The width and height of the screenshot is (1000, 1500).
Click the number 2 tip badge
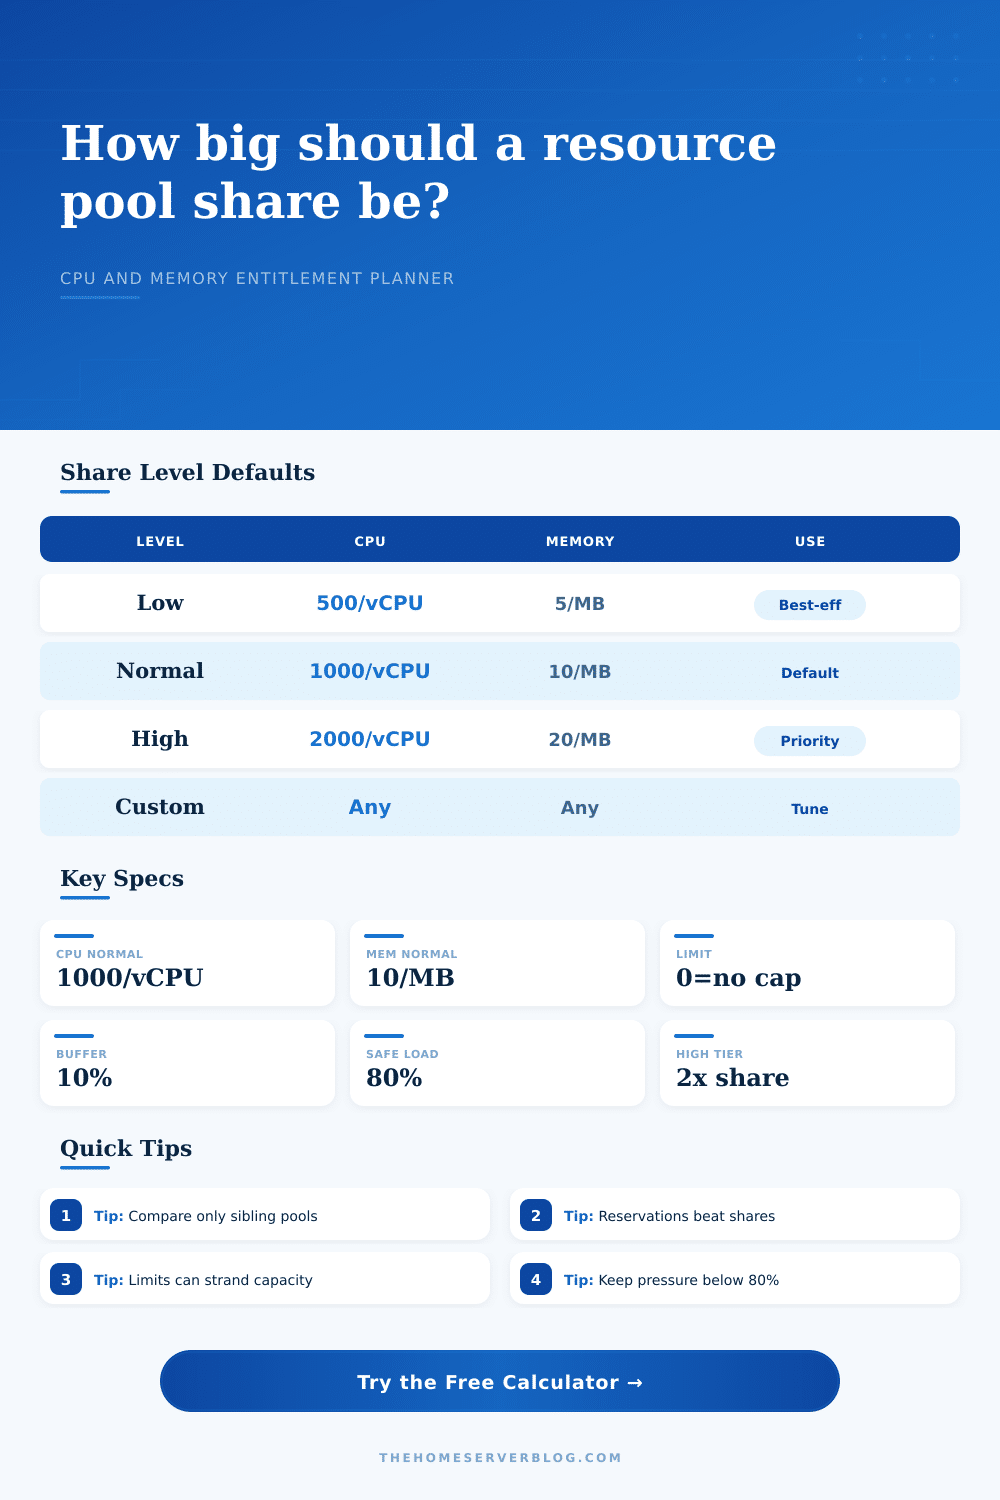pyautogui.click(x=536, y=1216)
